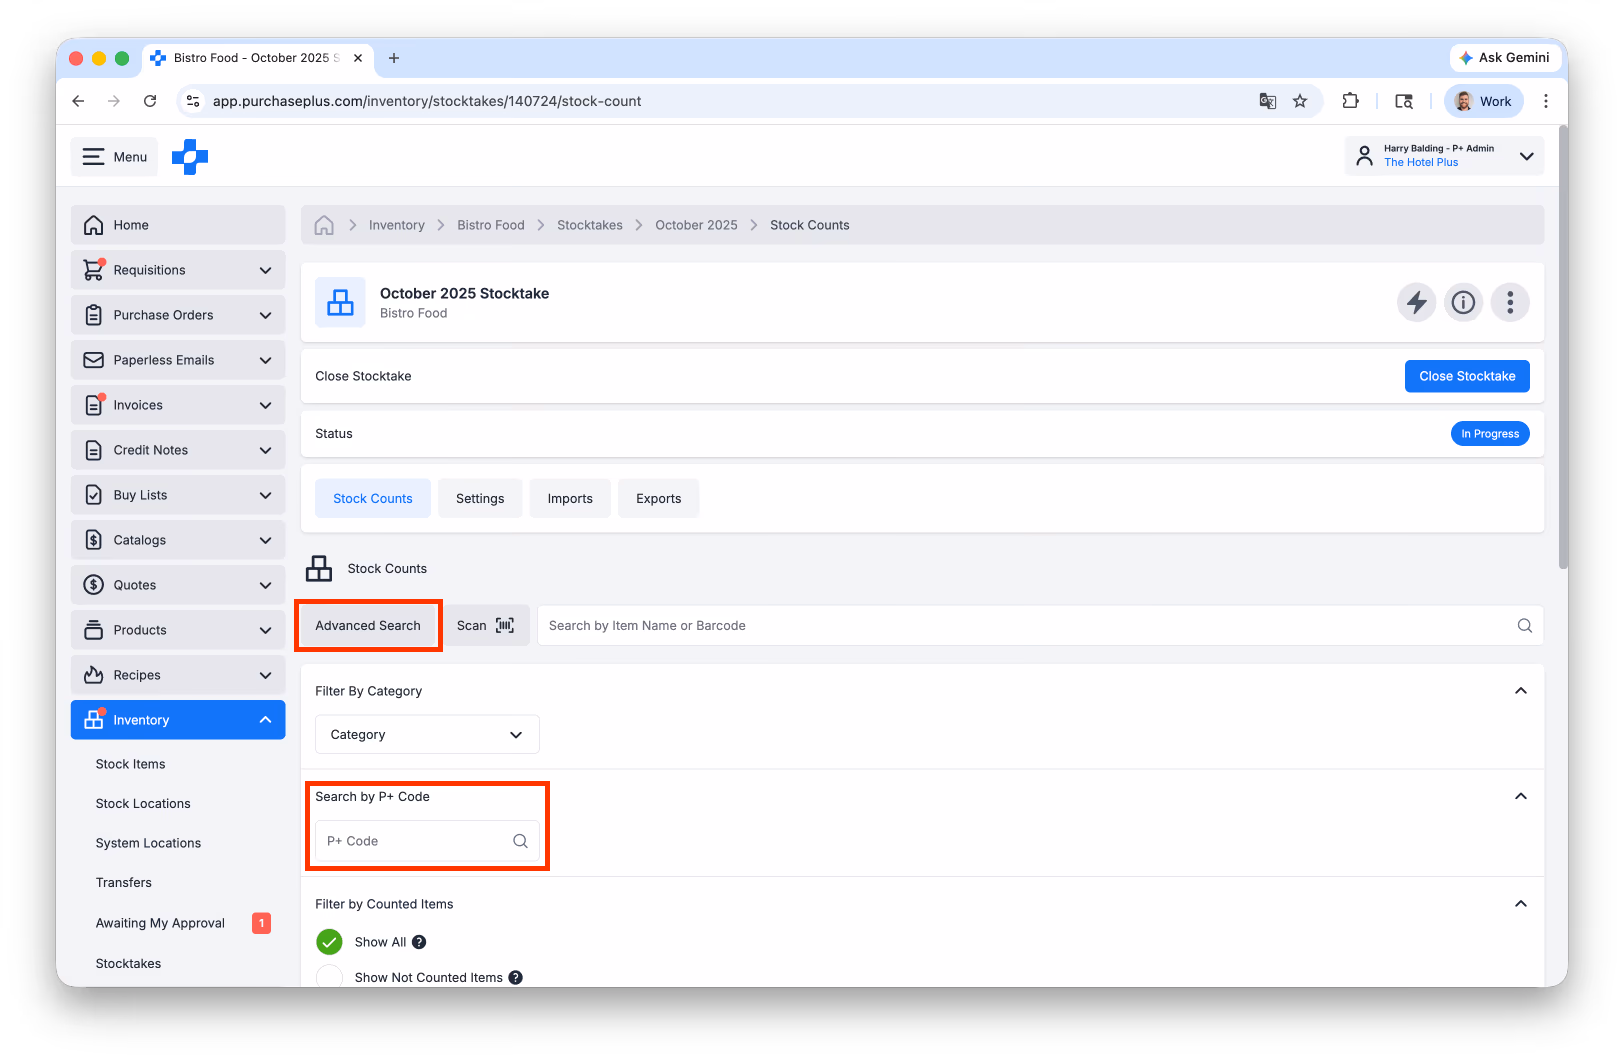Bookmark page with the star icon
Image resolution: width=1624 pixels, height=1061 pixels.
tap(1300, 101)
